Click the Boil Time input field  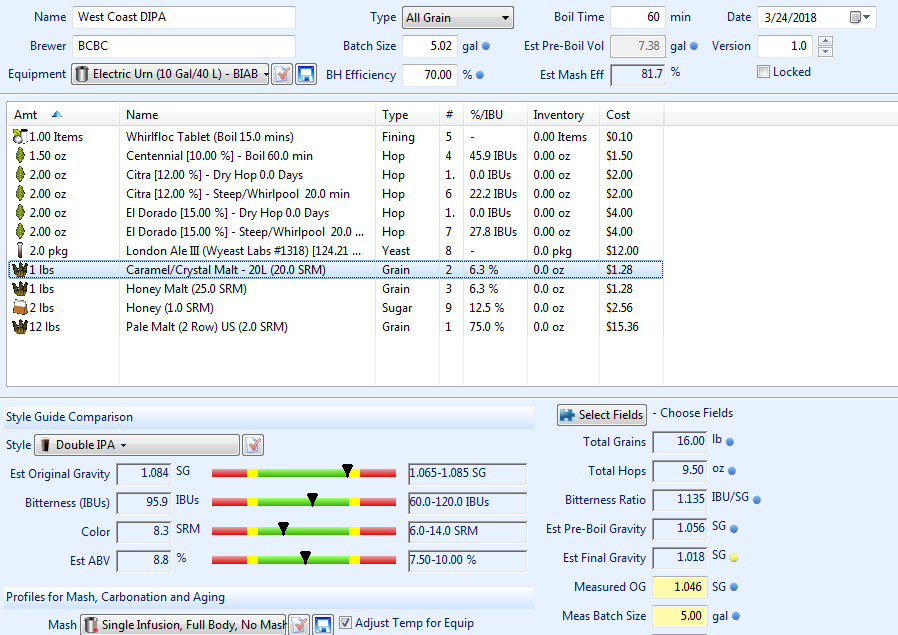point(637,17)
